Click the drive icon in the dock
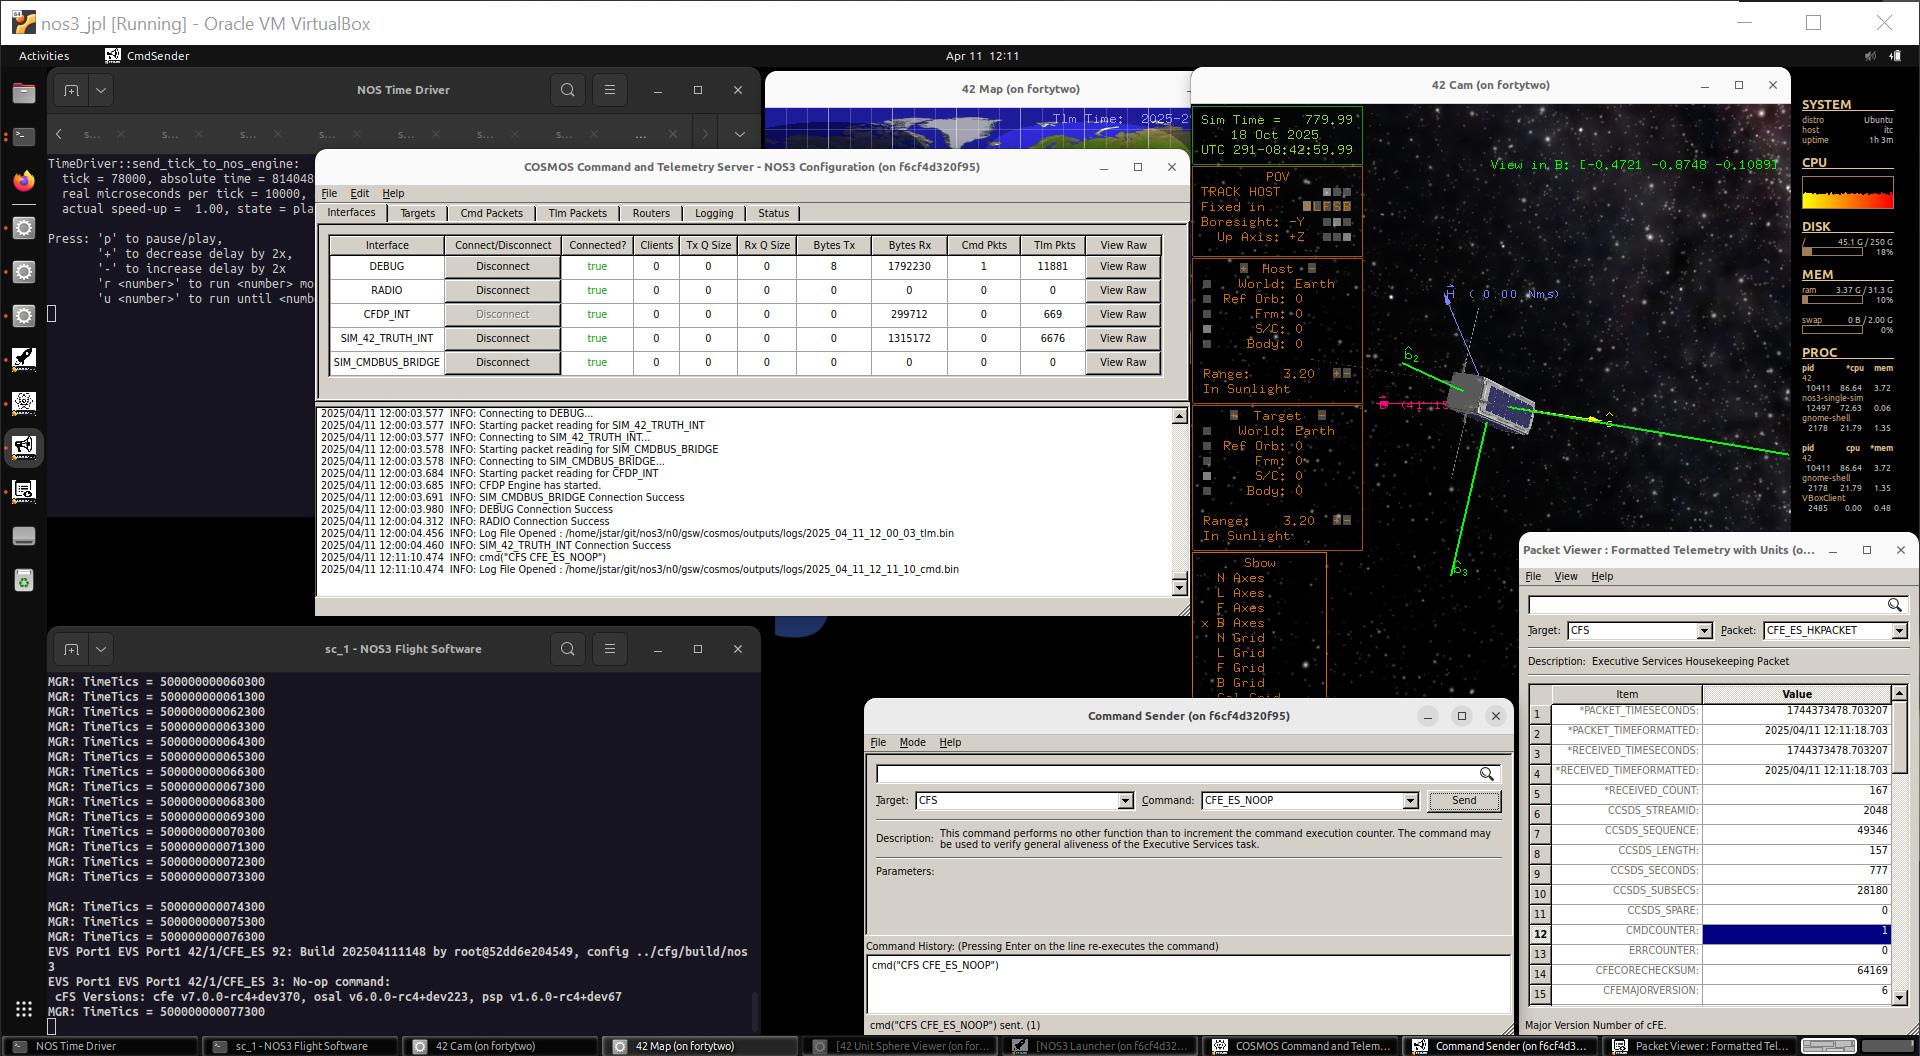1920x1056 pixels. pos(24,536)
